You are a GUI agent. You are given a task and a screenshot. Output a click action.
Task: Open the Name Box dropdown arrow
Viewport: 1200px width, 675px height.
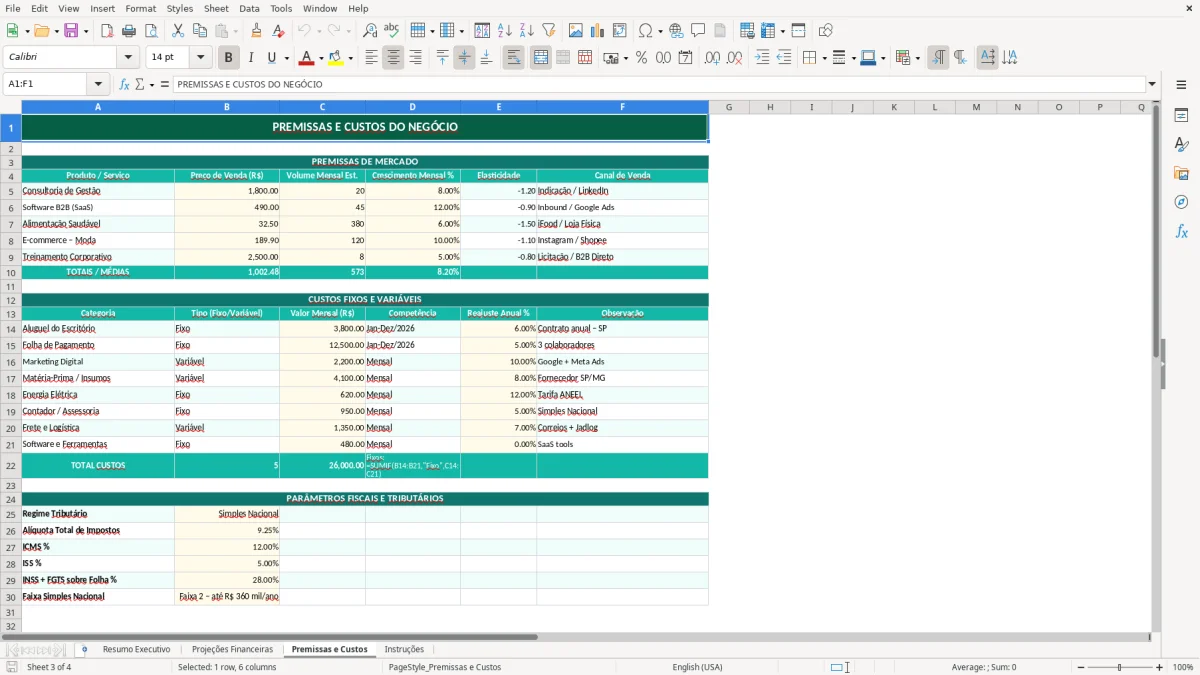98,85
